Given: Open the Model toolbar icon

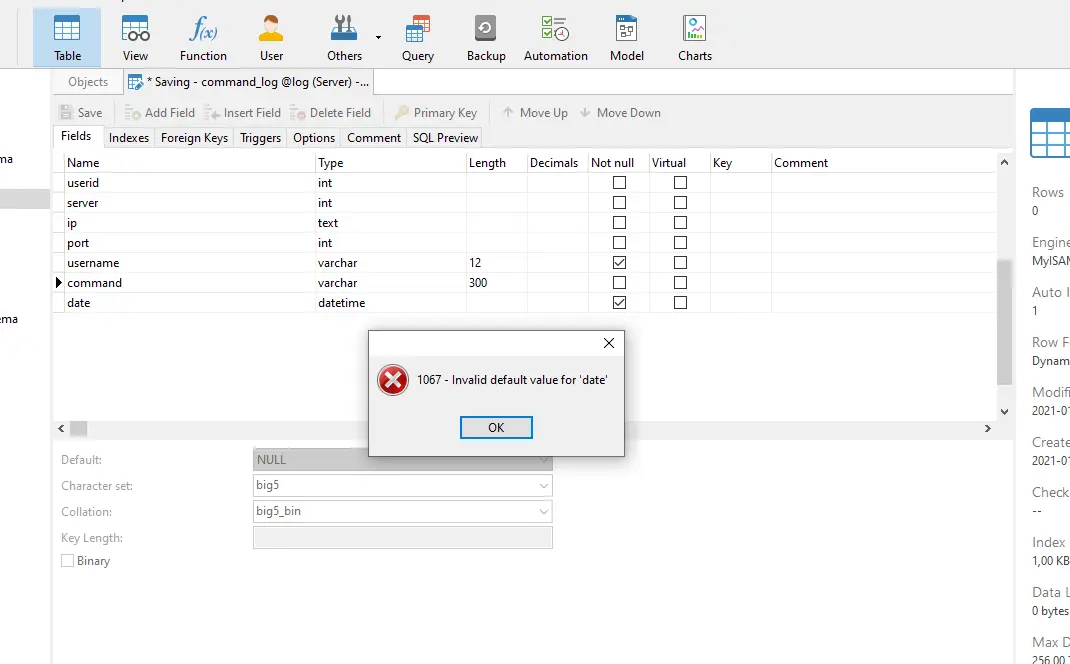Looking at the screenshot, I should click(626, 37).
